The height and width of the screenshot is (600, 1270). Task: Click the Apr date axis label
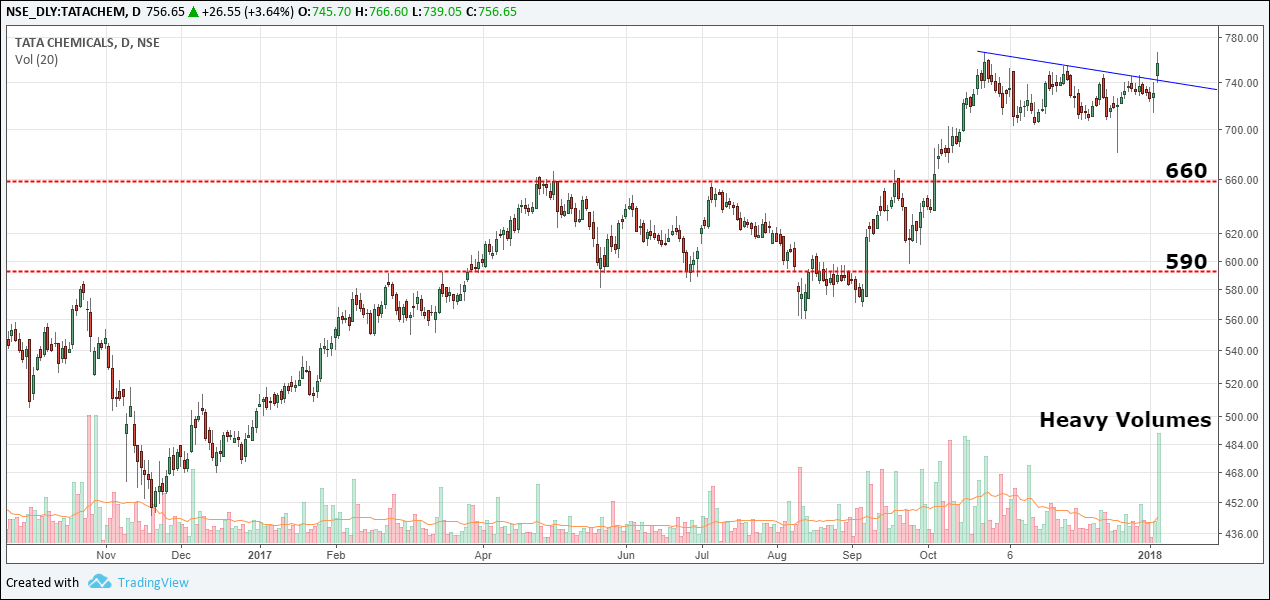483,554
